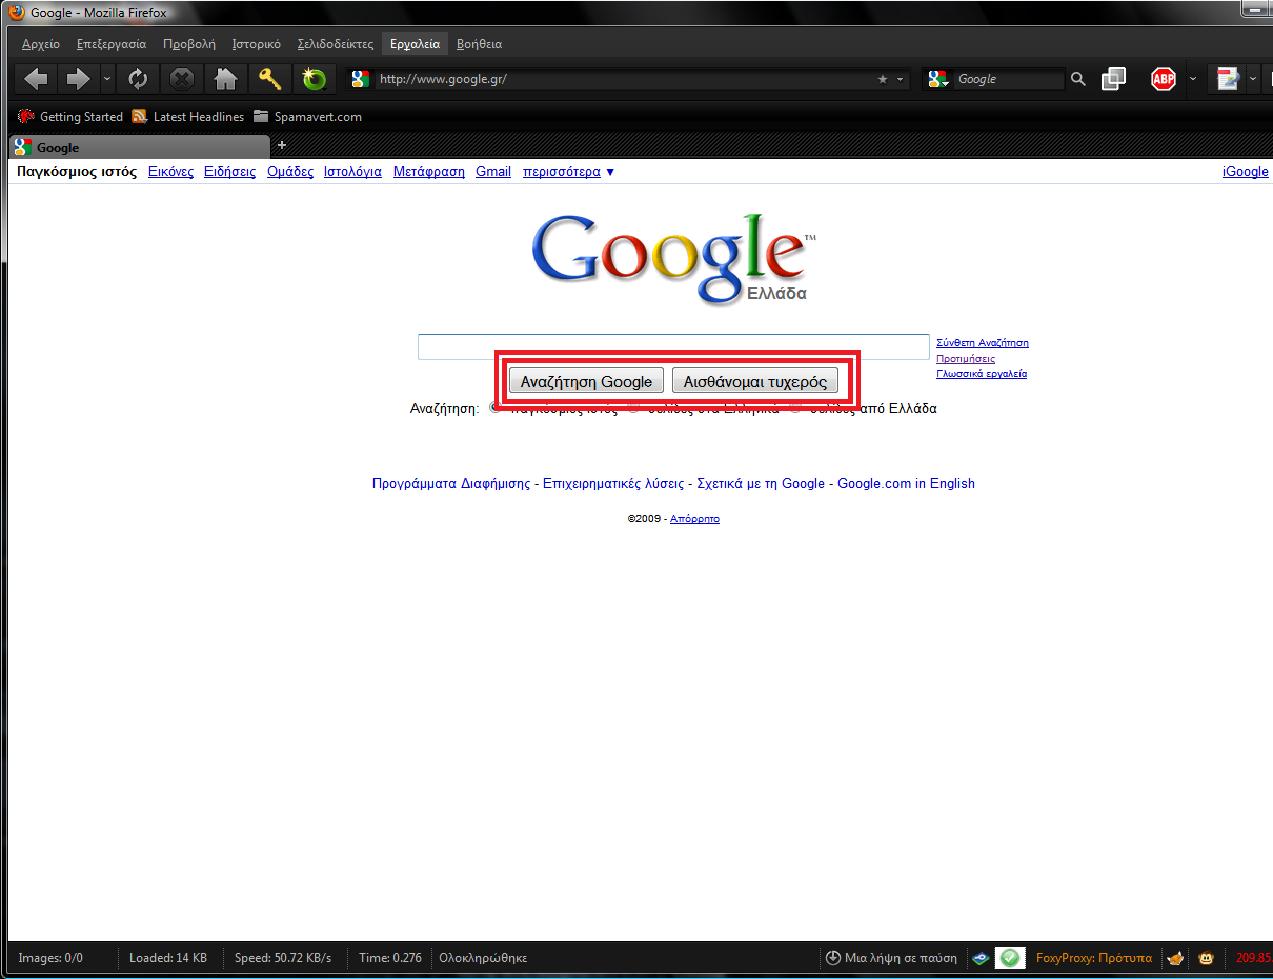
Task: Click the monkey face status bar icon
Action: coord(1207,958)
